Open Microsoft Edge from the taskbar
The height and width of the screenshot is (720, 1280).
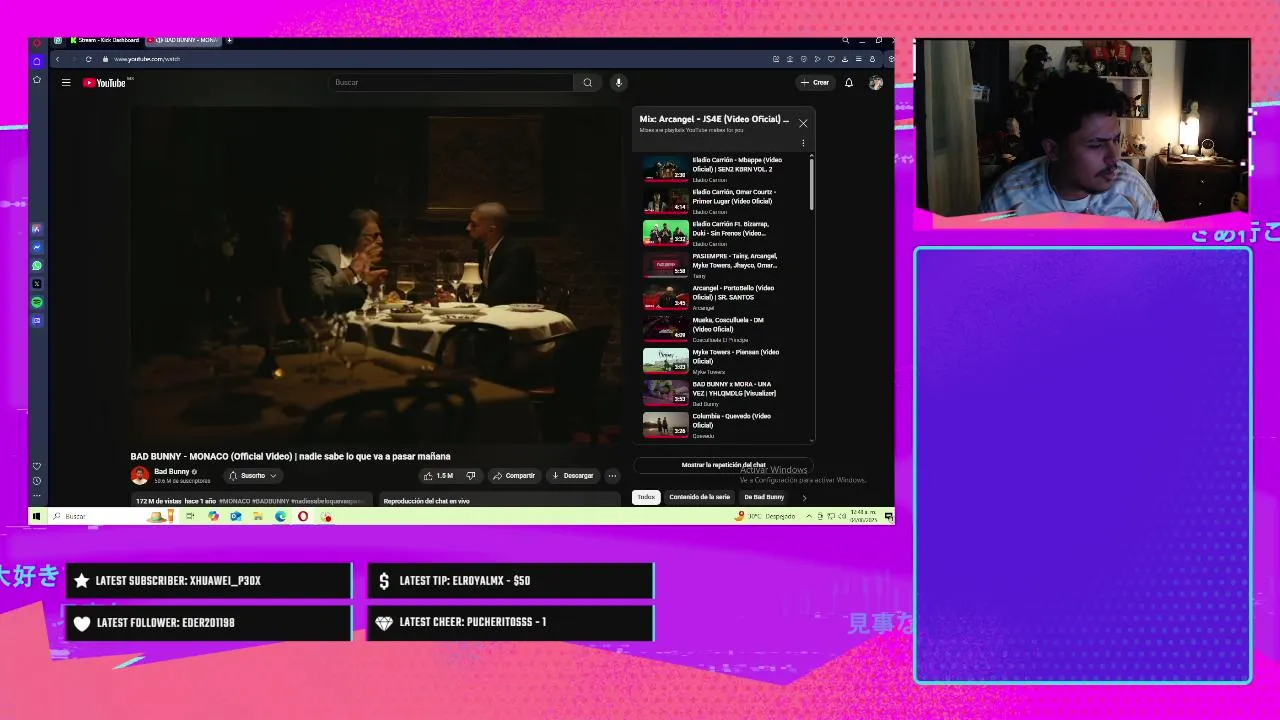(x=280, y=516)
